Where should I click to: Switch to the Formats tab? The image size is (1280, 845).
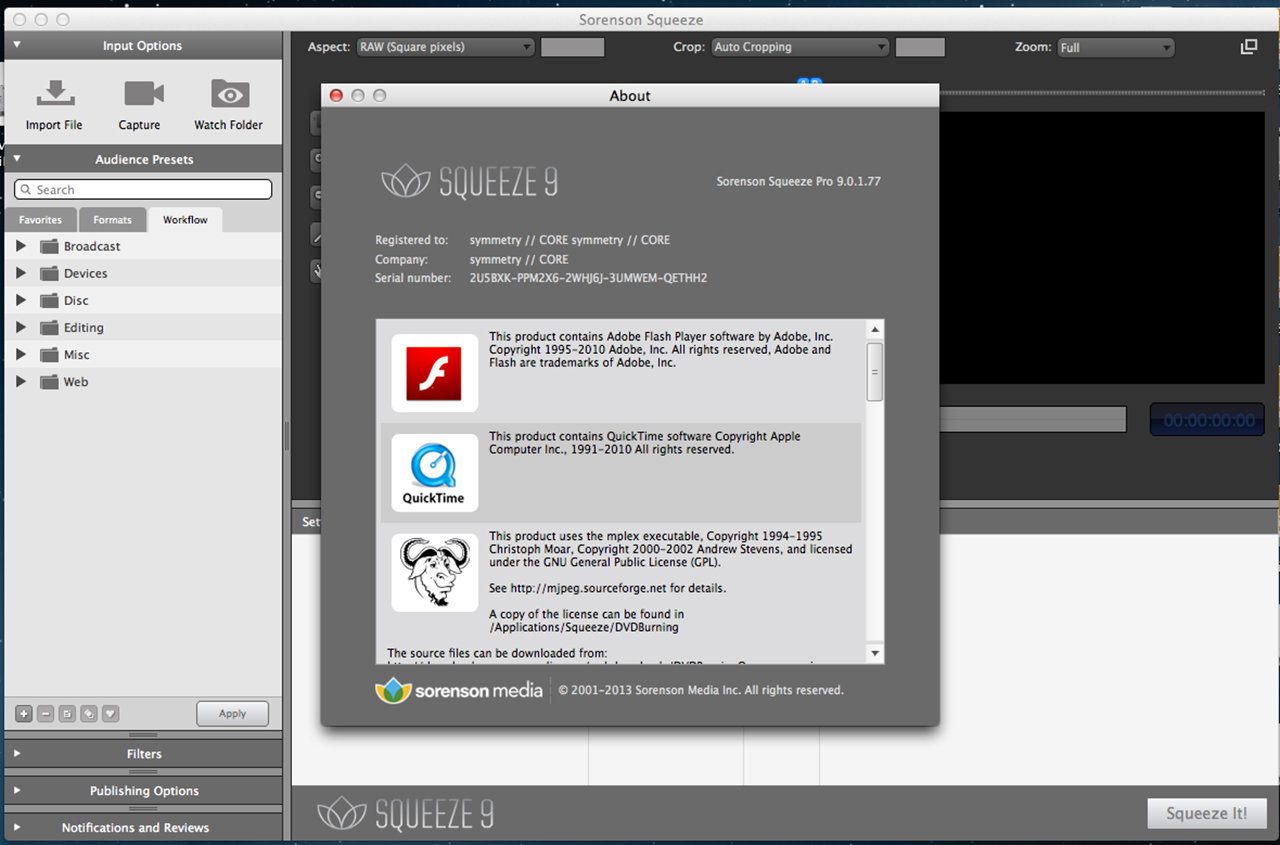click(x=112, y=220)
